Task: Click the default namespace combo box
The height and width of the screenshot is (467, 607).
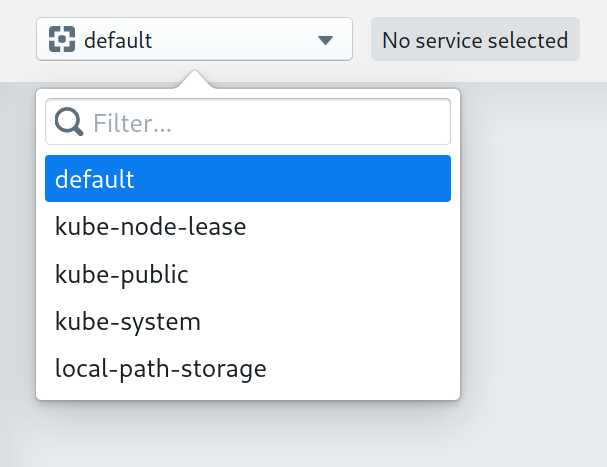Action: pyautogui.click(x=194, y=40)
